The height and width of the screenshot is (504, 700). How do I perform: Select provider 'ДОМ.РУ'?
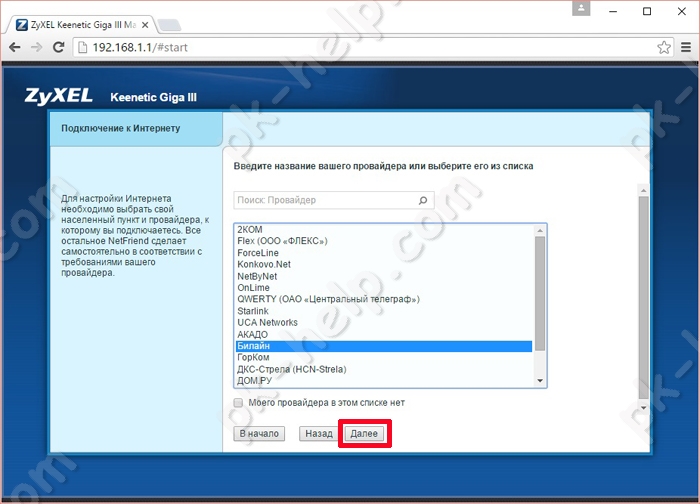384,381
